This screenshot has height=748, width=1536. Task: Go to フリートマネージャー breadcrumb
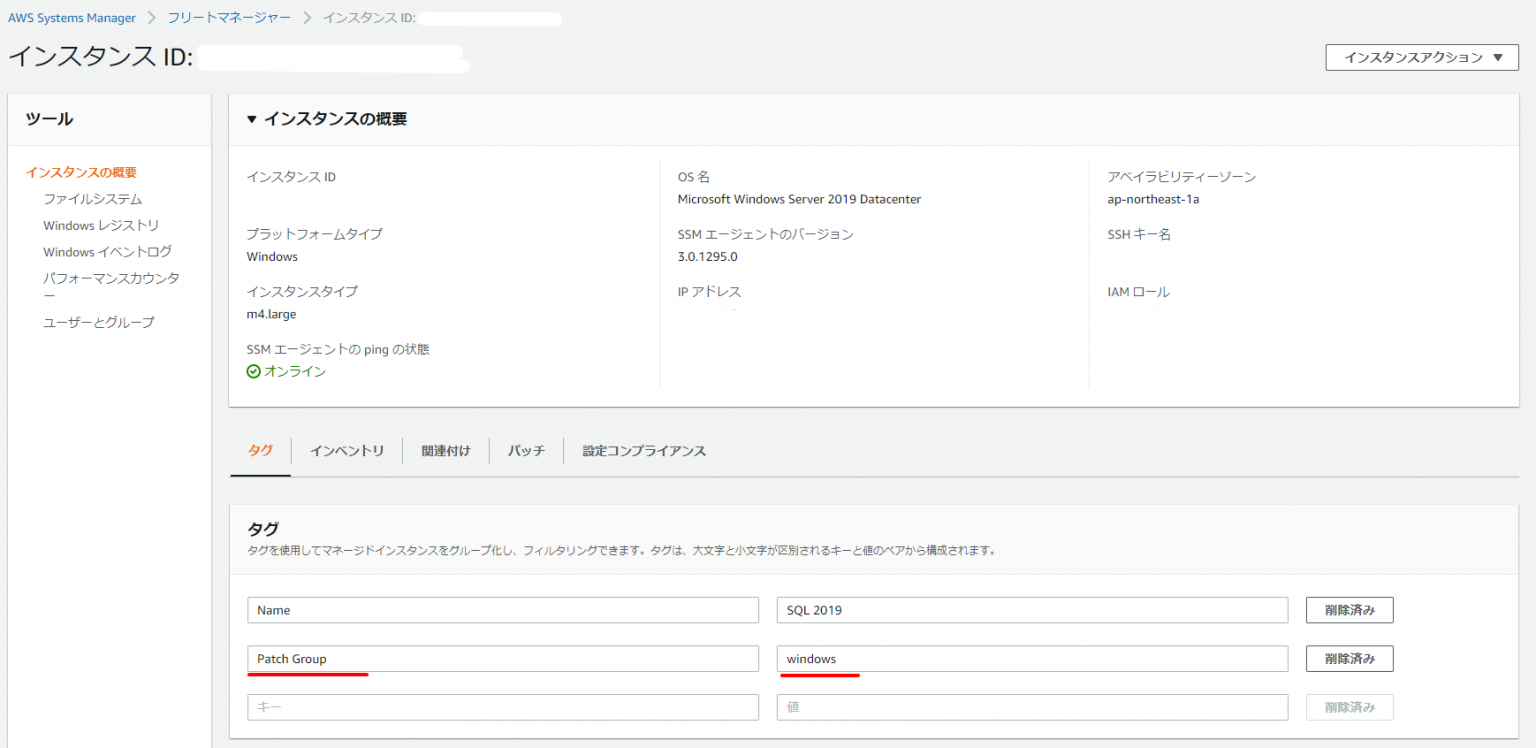[x=229, y=18]
